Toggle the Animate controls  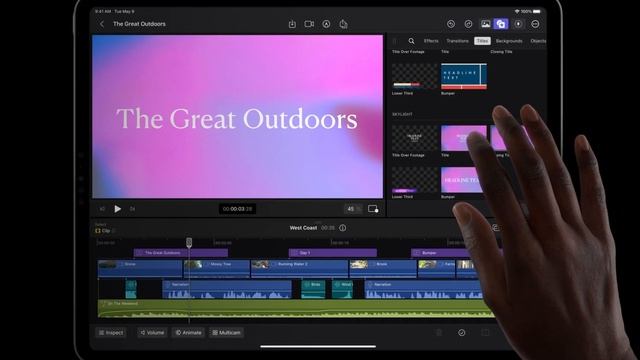click(x=188, y=333)
